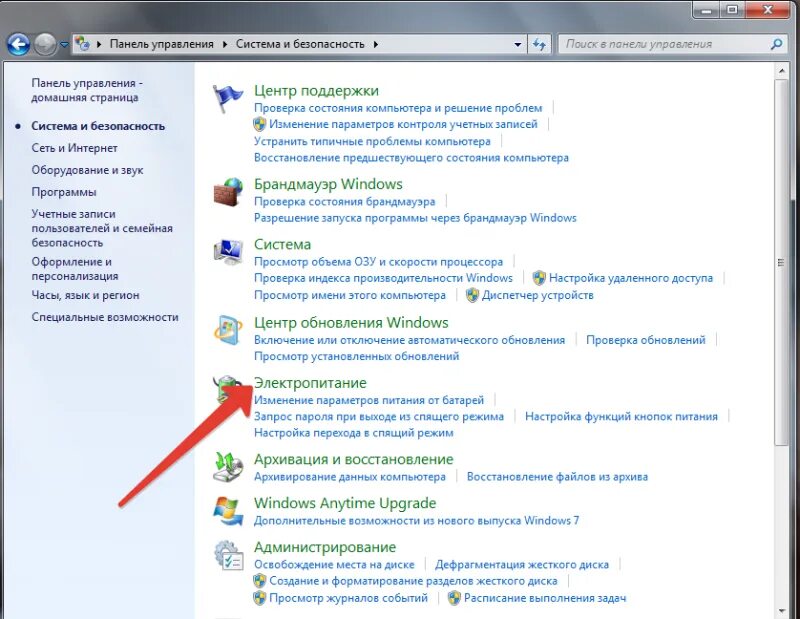The height and width of the screenshot is (619, 800).
Task: Click Панель управления breadcrumb
Action: tap(162, 44)
